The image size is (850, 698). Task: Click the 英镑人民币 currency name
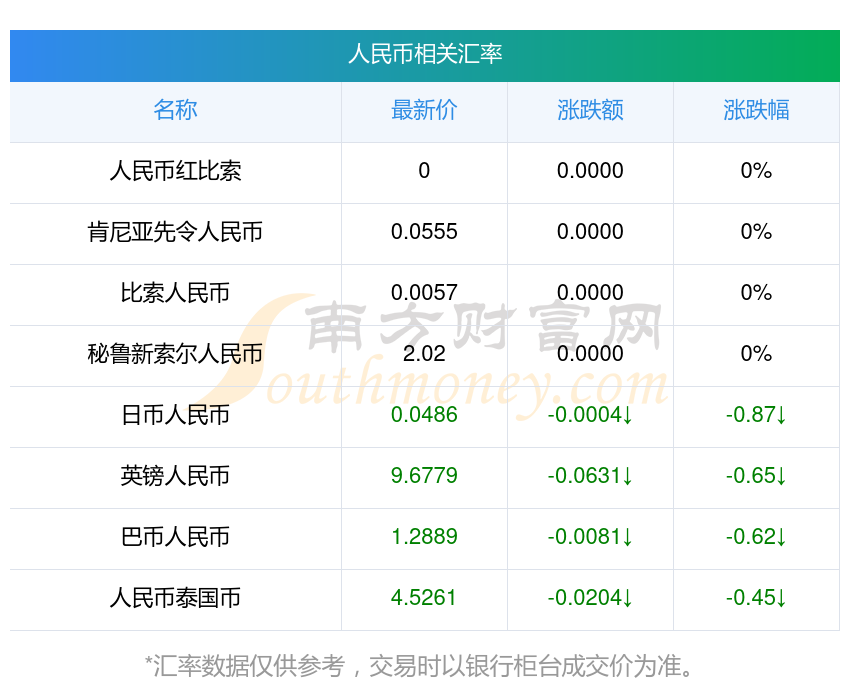(x=175, y=477)
